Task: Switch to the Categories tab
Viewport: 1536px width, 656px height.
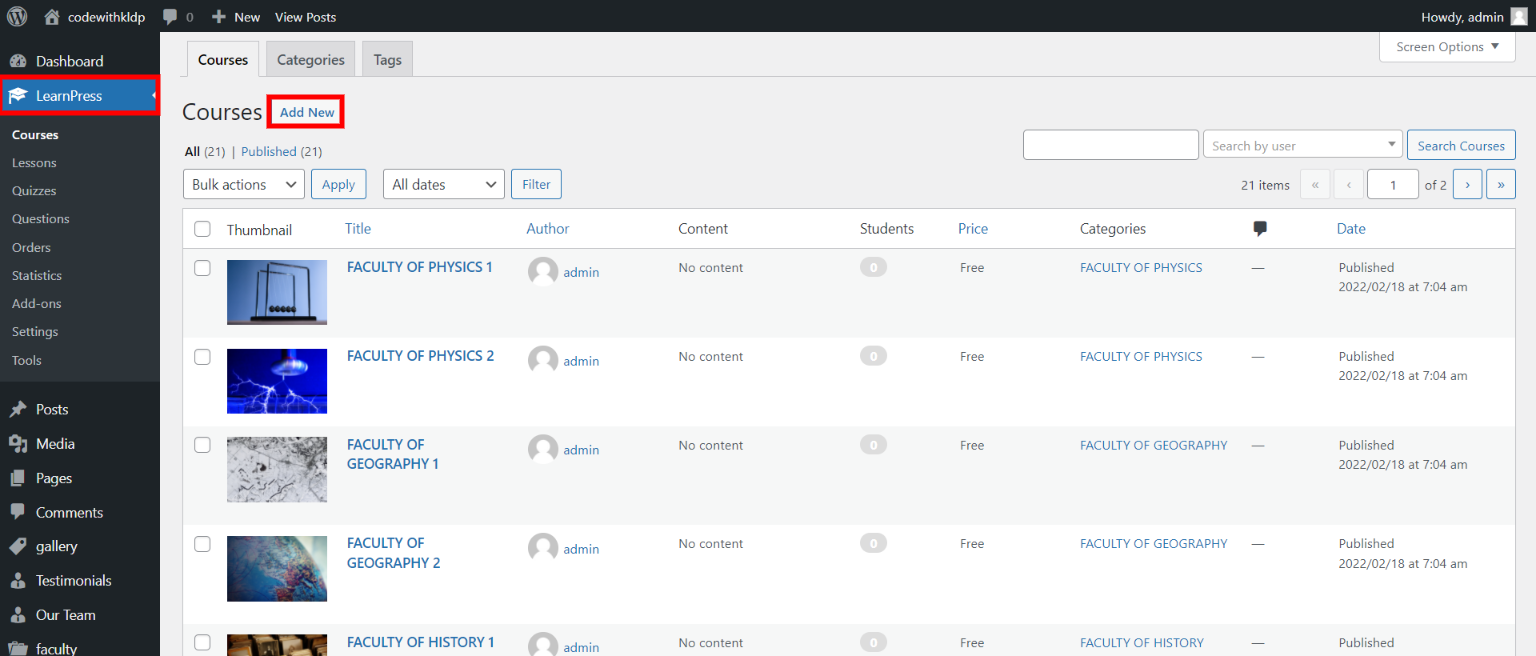Action: point(310,60)
